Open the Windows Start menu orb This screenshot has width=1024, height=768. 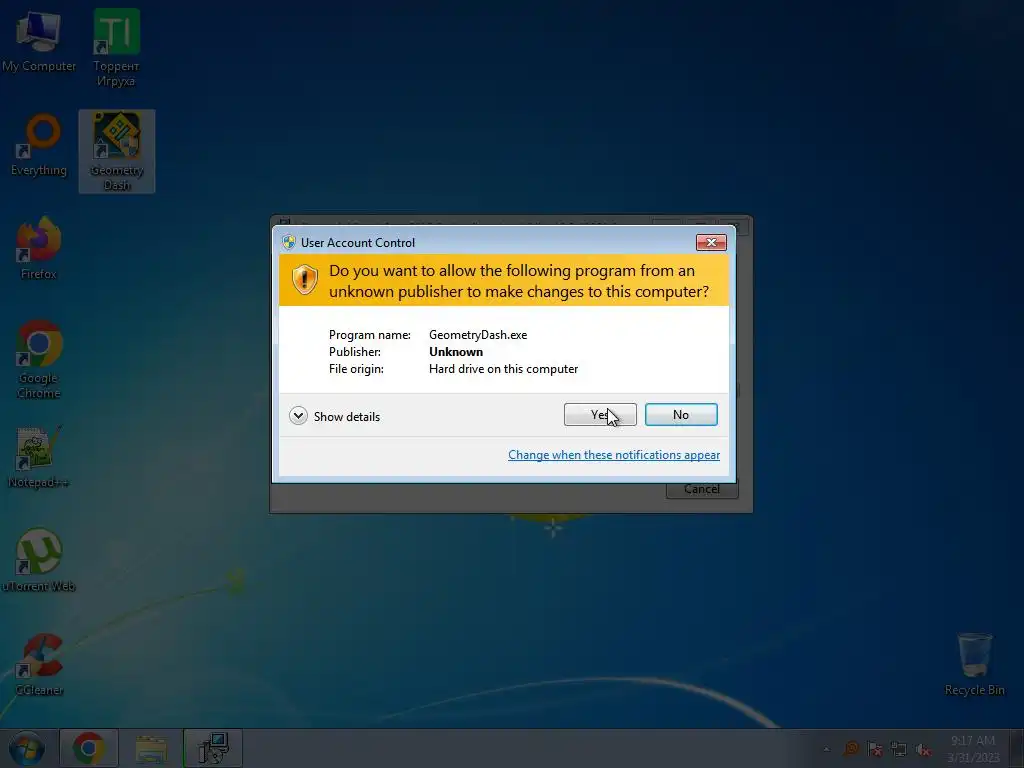27,748
